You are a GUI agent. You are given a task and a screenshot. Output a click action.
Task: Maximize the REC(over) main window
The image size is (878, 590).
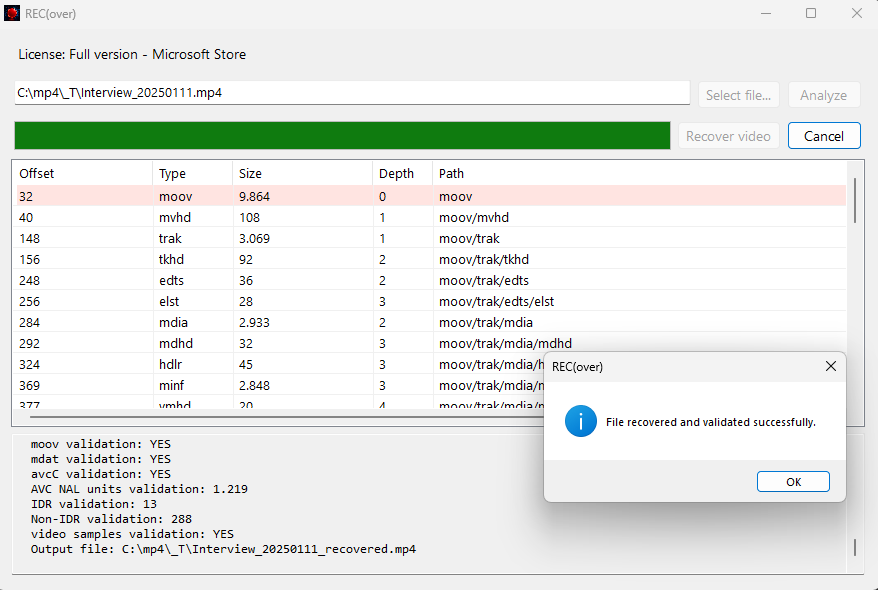pos(811,13)
